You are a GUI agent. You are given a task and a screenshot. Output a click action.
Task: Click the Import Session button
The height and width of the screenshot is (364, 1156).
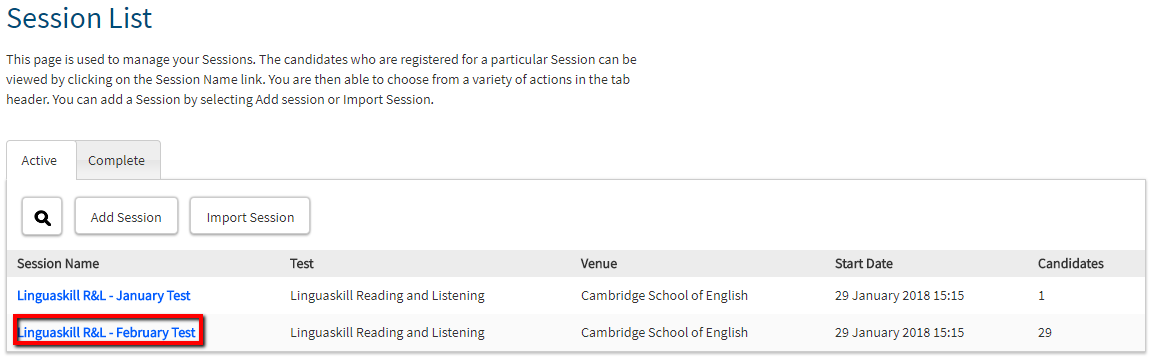(x=250, y=216)
